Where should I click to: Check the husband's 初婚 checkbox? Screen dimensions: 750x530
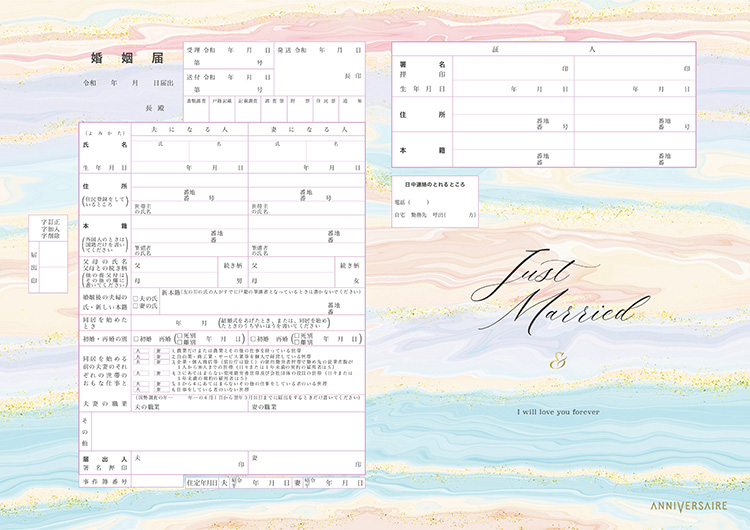[x=136, y=339]
